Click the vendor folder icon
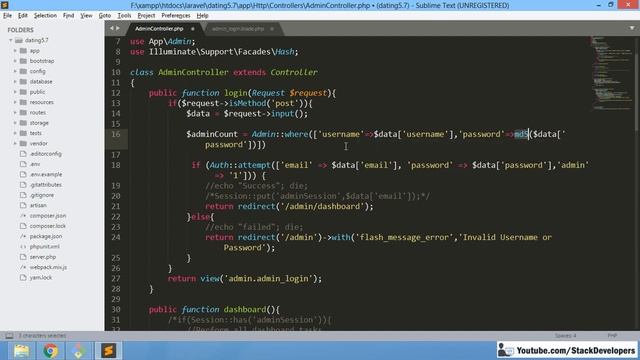 [23, 143]
